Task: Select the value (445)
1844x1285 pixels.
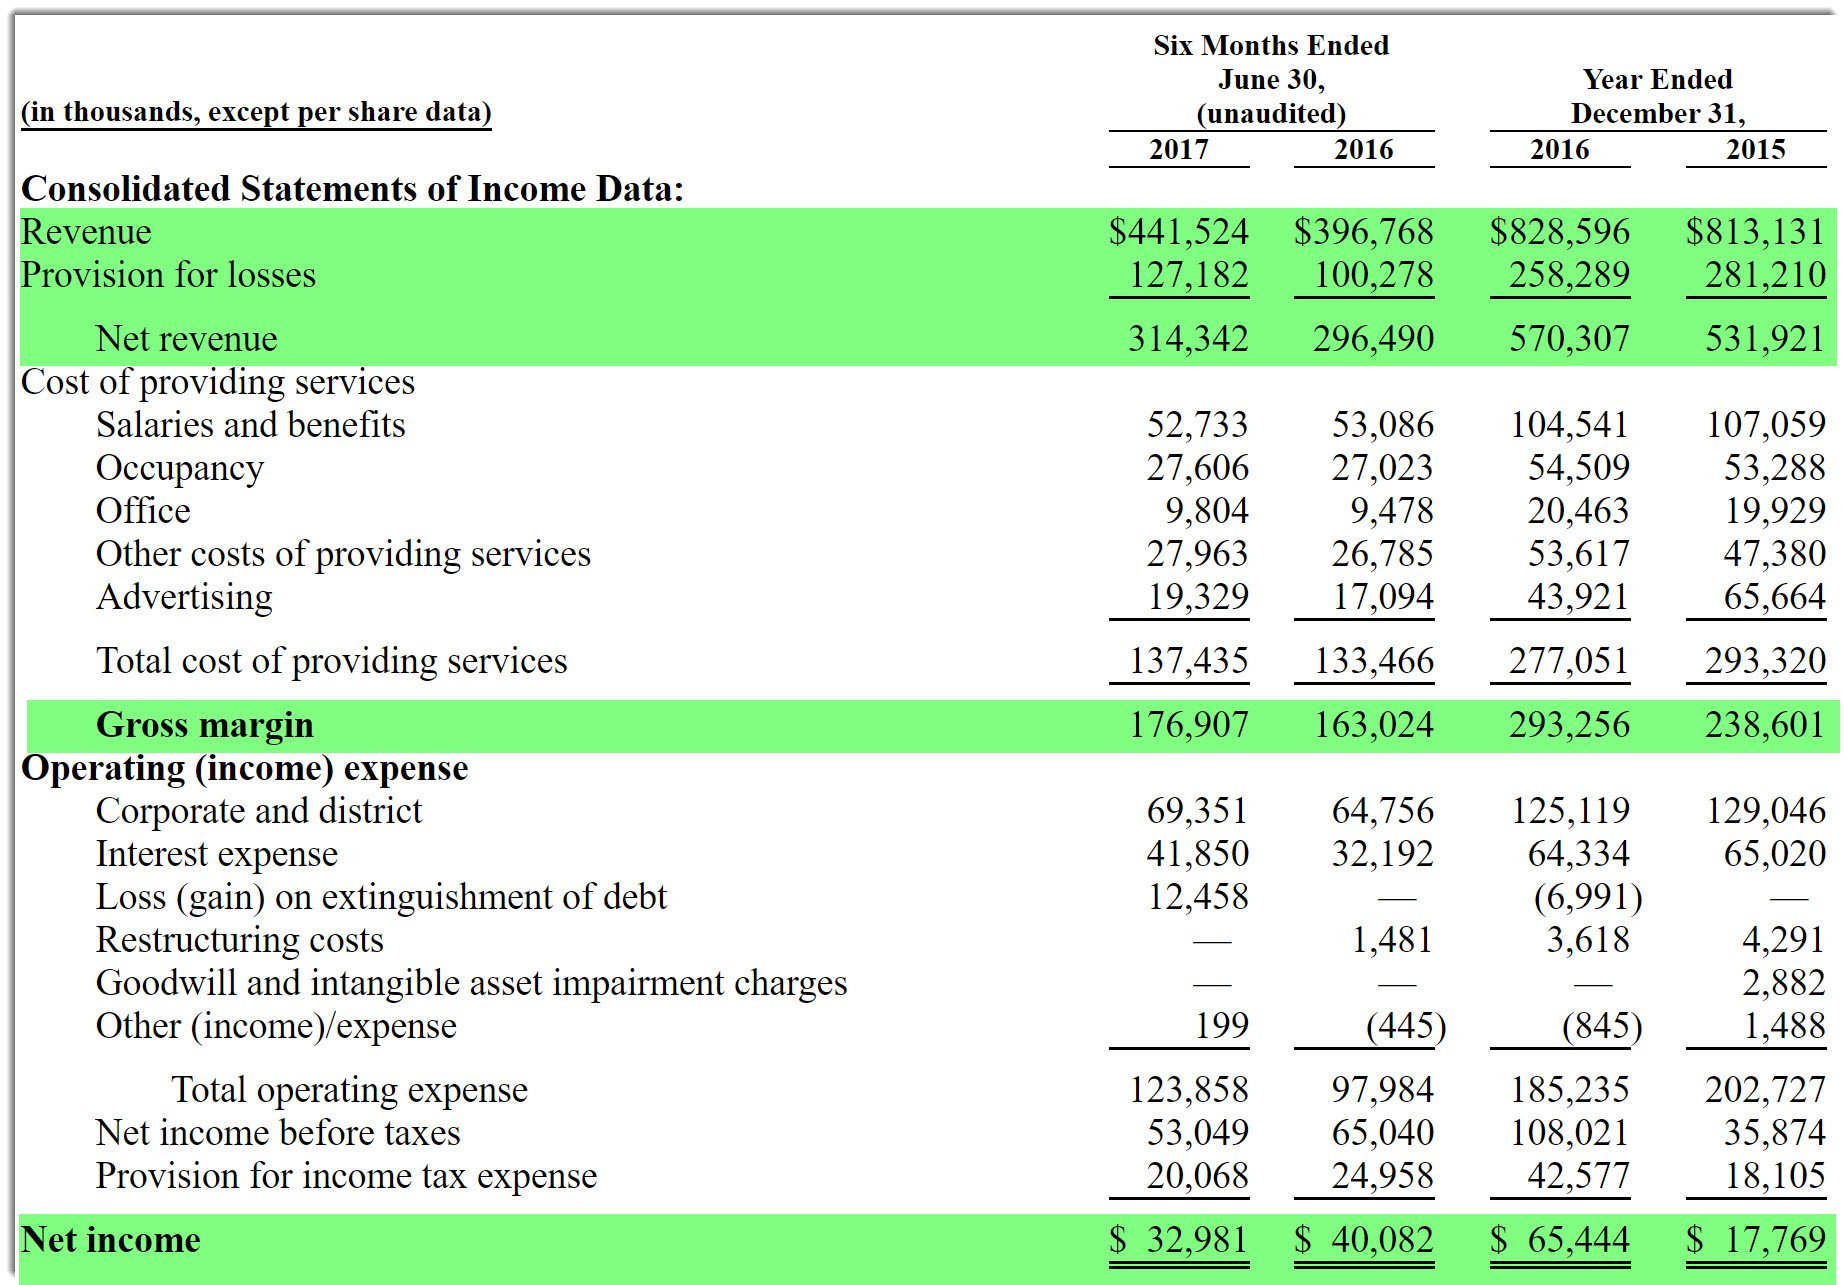Action: tap(1406, 1026)
